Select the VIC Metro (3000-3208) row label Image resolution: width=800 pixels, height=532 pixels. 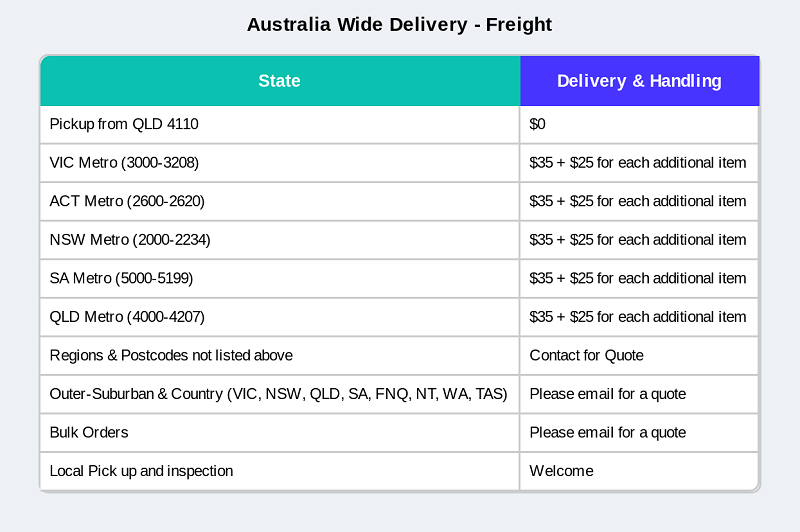point(131,162)
